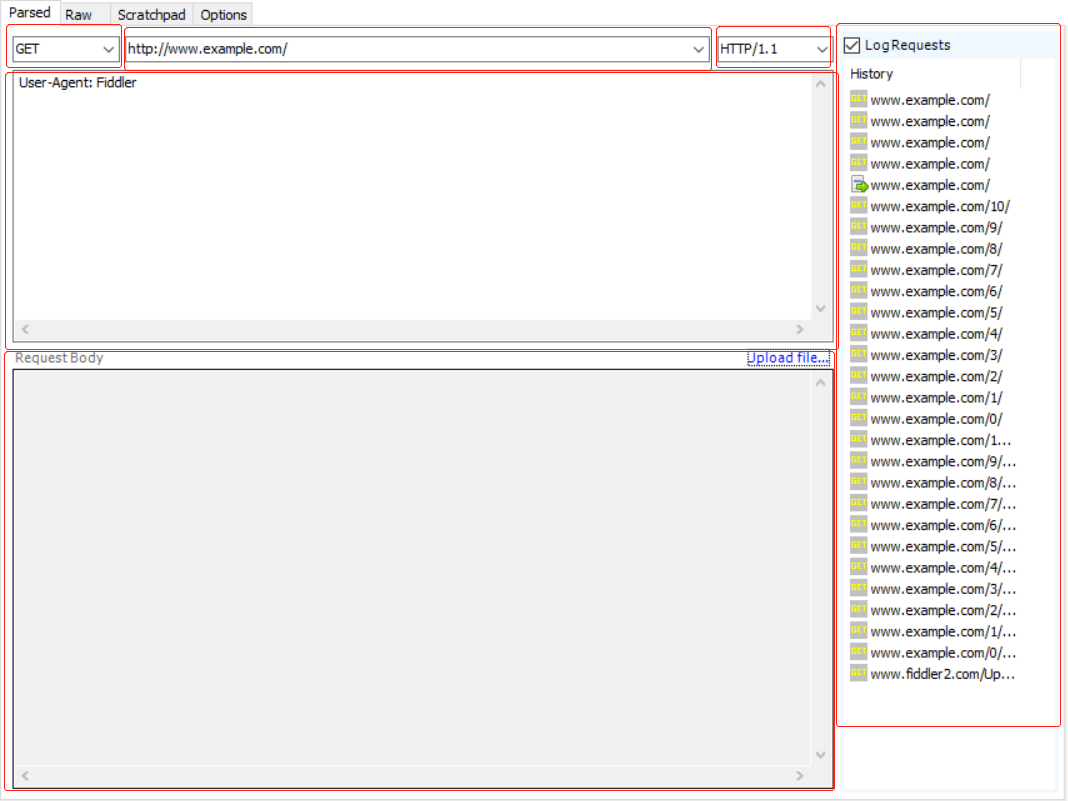Click the GET icon beside www.example.com/5/

pos(858,312)
